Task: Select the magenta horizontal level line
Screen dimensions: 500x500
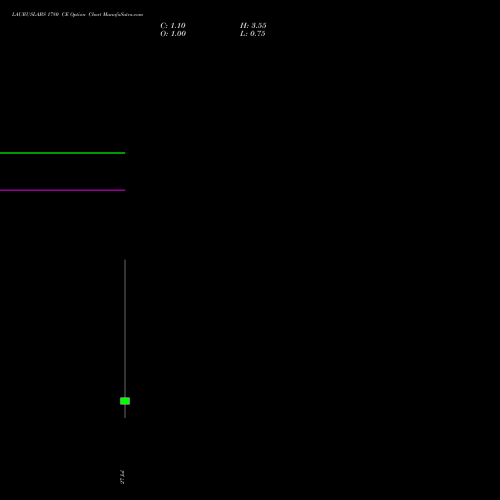Action: 62,190
